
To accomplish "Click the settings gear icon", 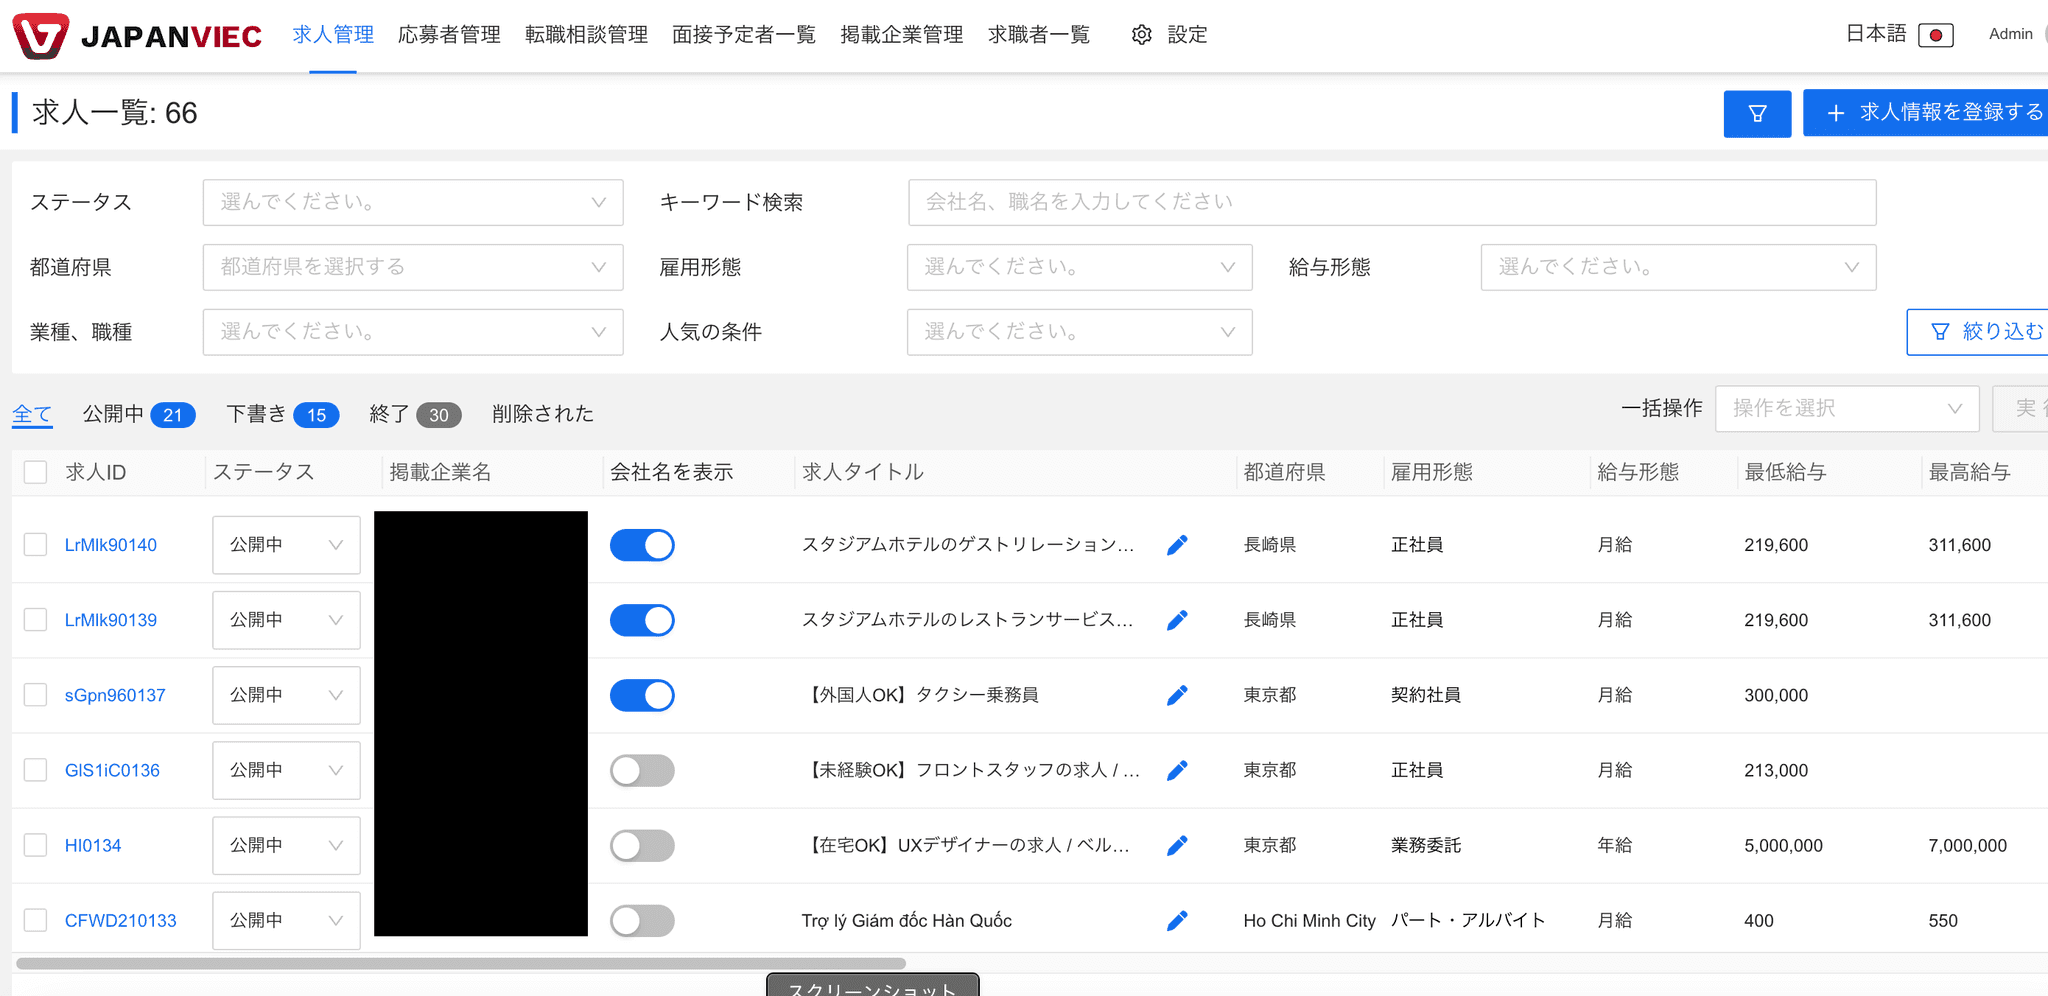I will 1141,35.
